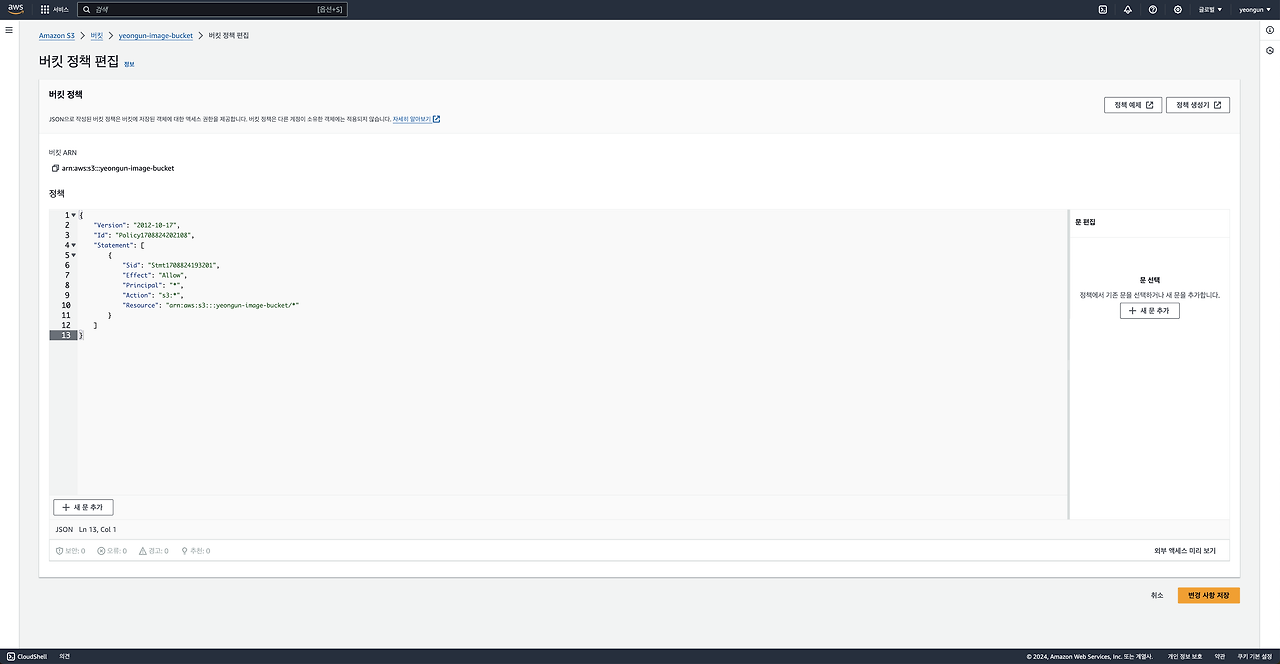Save changes with 변경 사항 저장

click(1209, 595)
